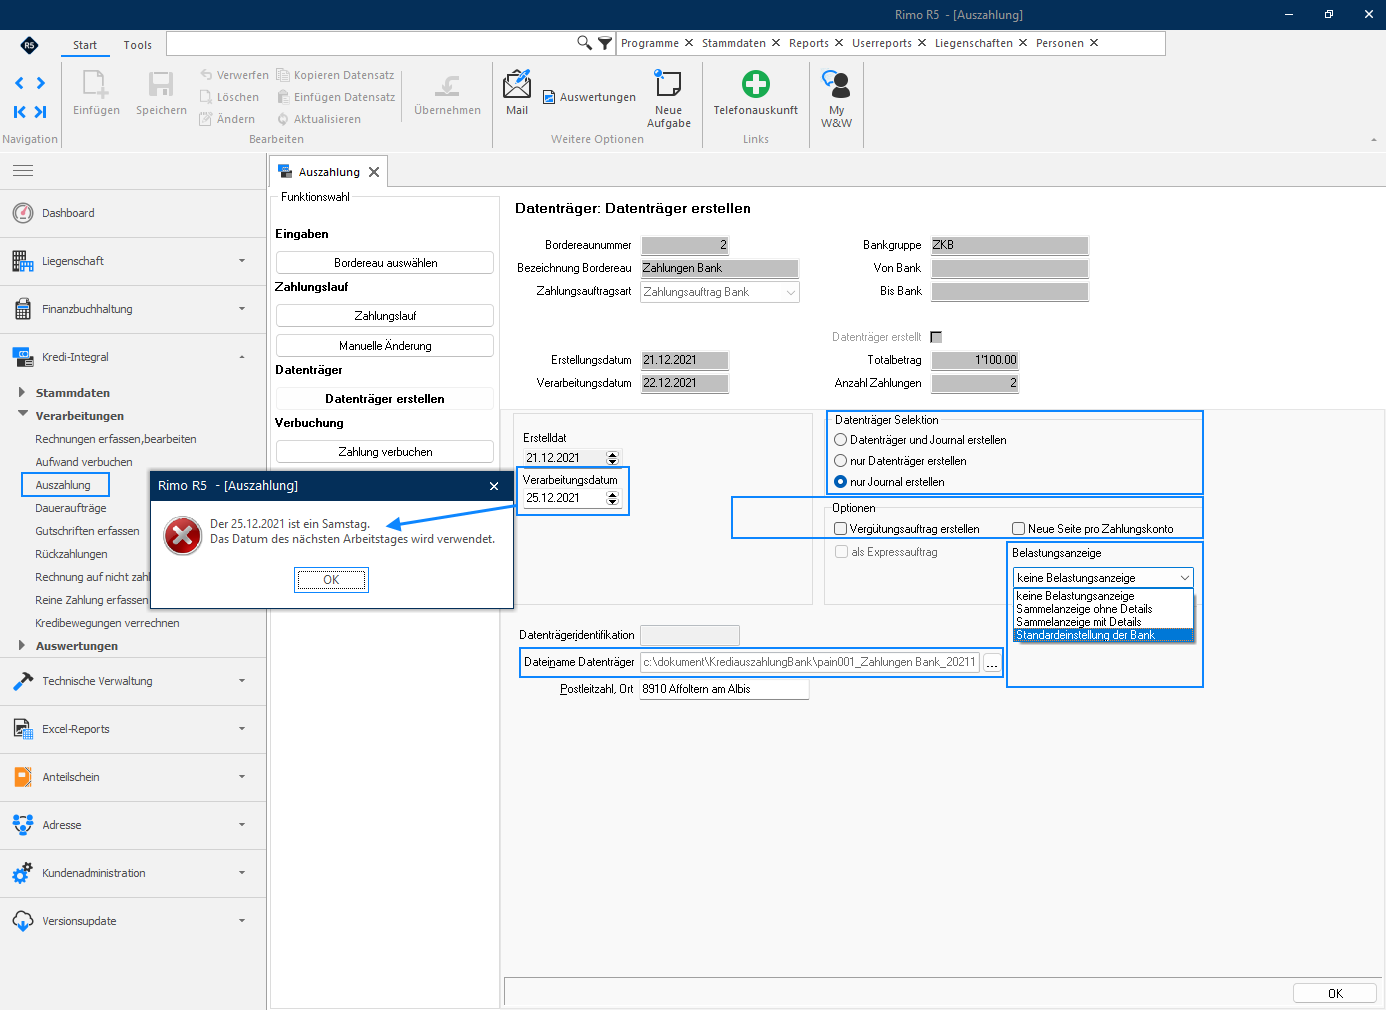
Task: Choose Standardeinstellung der Bank option
Action: click(x=1103, y=635)
